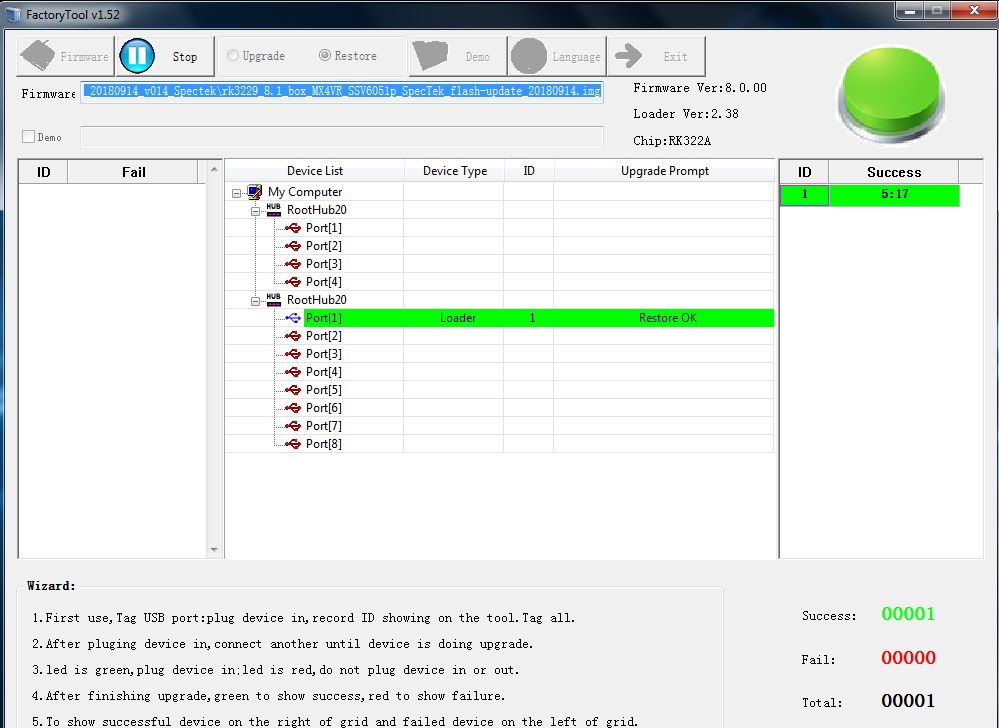
Task: Click the big green status LED button
Action: (891, 94)
